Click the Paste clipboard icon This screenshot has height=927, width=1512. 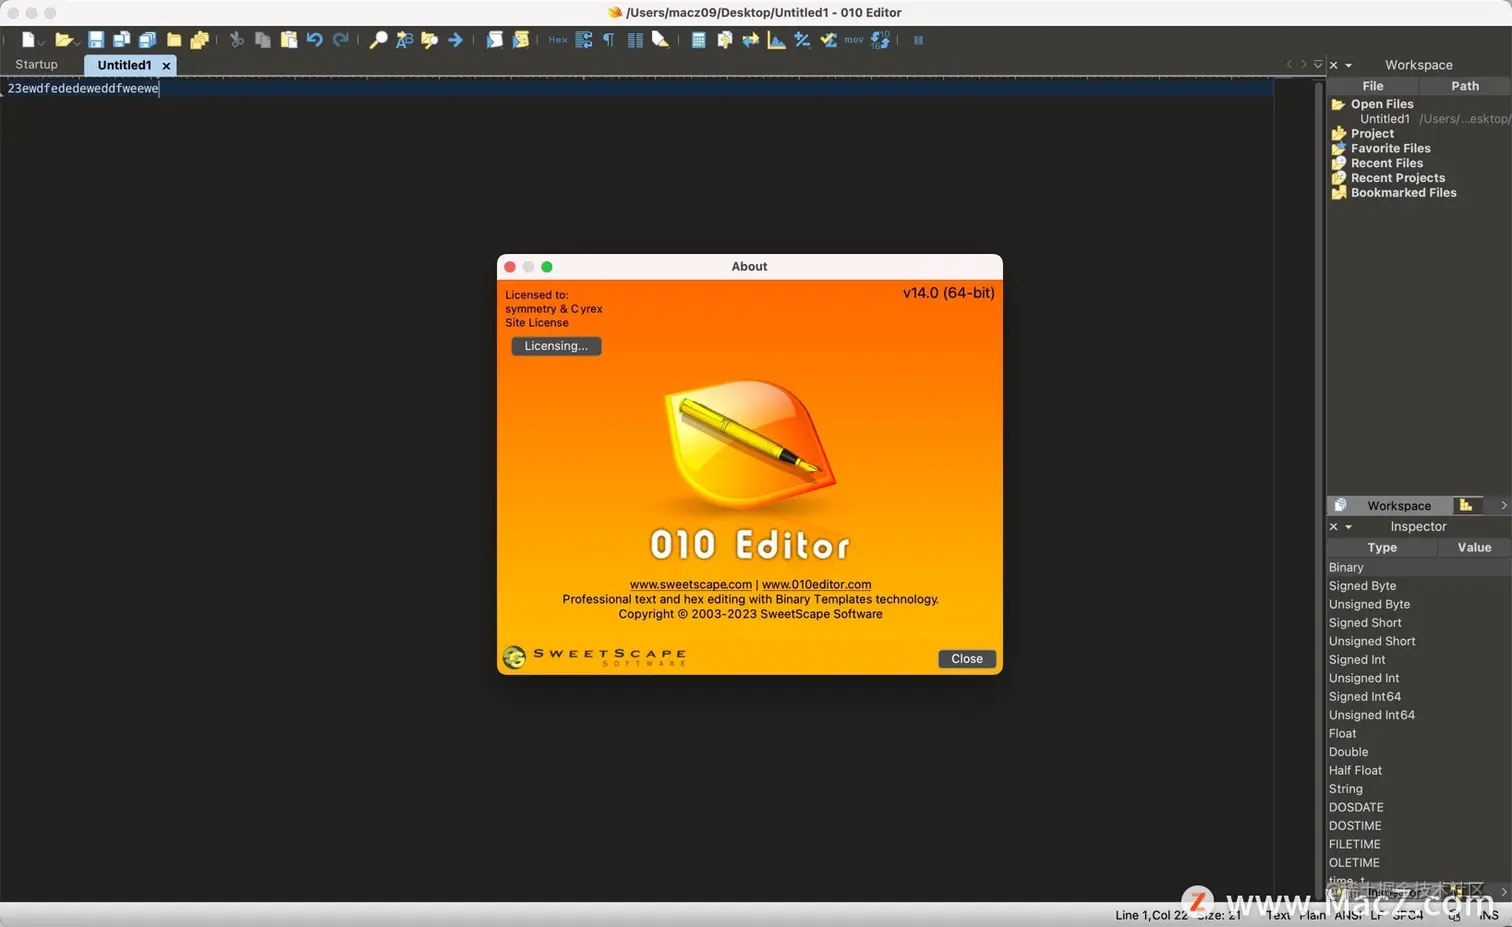pyautogui.click(x=289, y=40)
